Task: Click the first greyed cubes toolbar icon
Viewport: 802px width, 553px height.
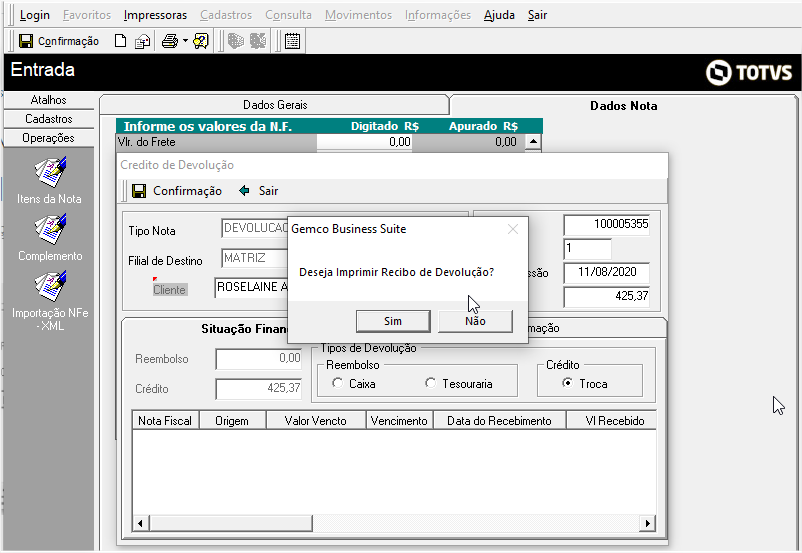Action: 235,41
